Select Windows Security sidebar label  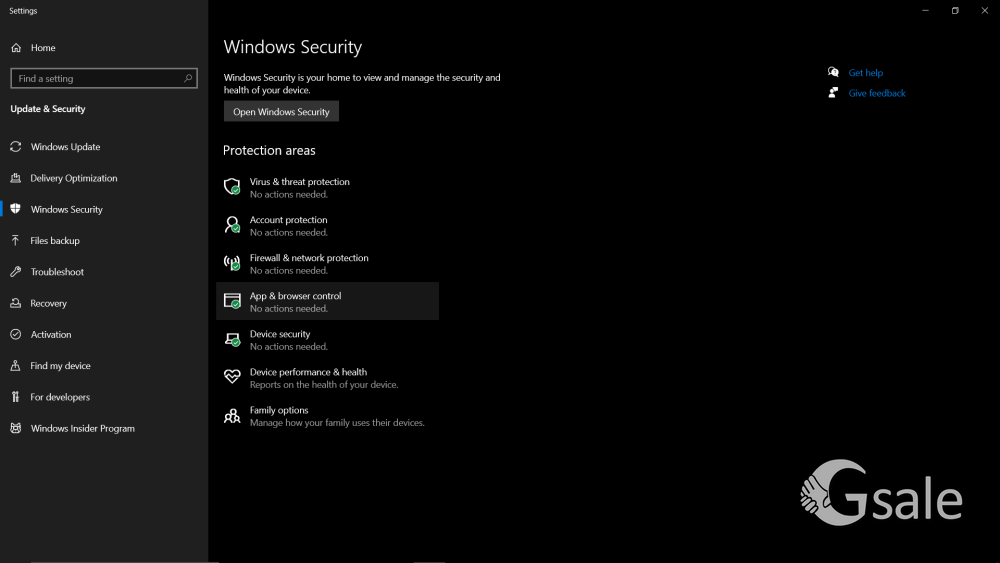tap(66, 209)
